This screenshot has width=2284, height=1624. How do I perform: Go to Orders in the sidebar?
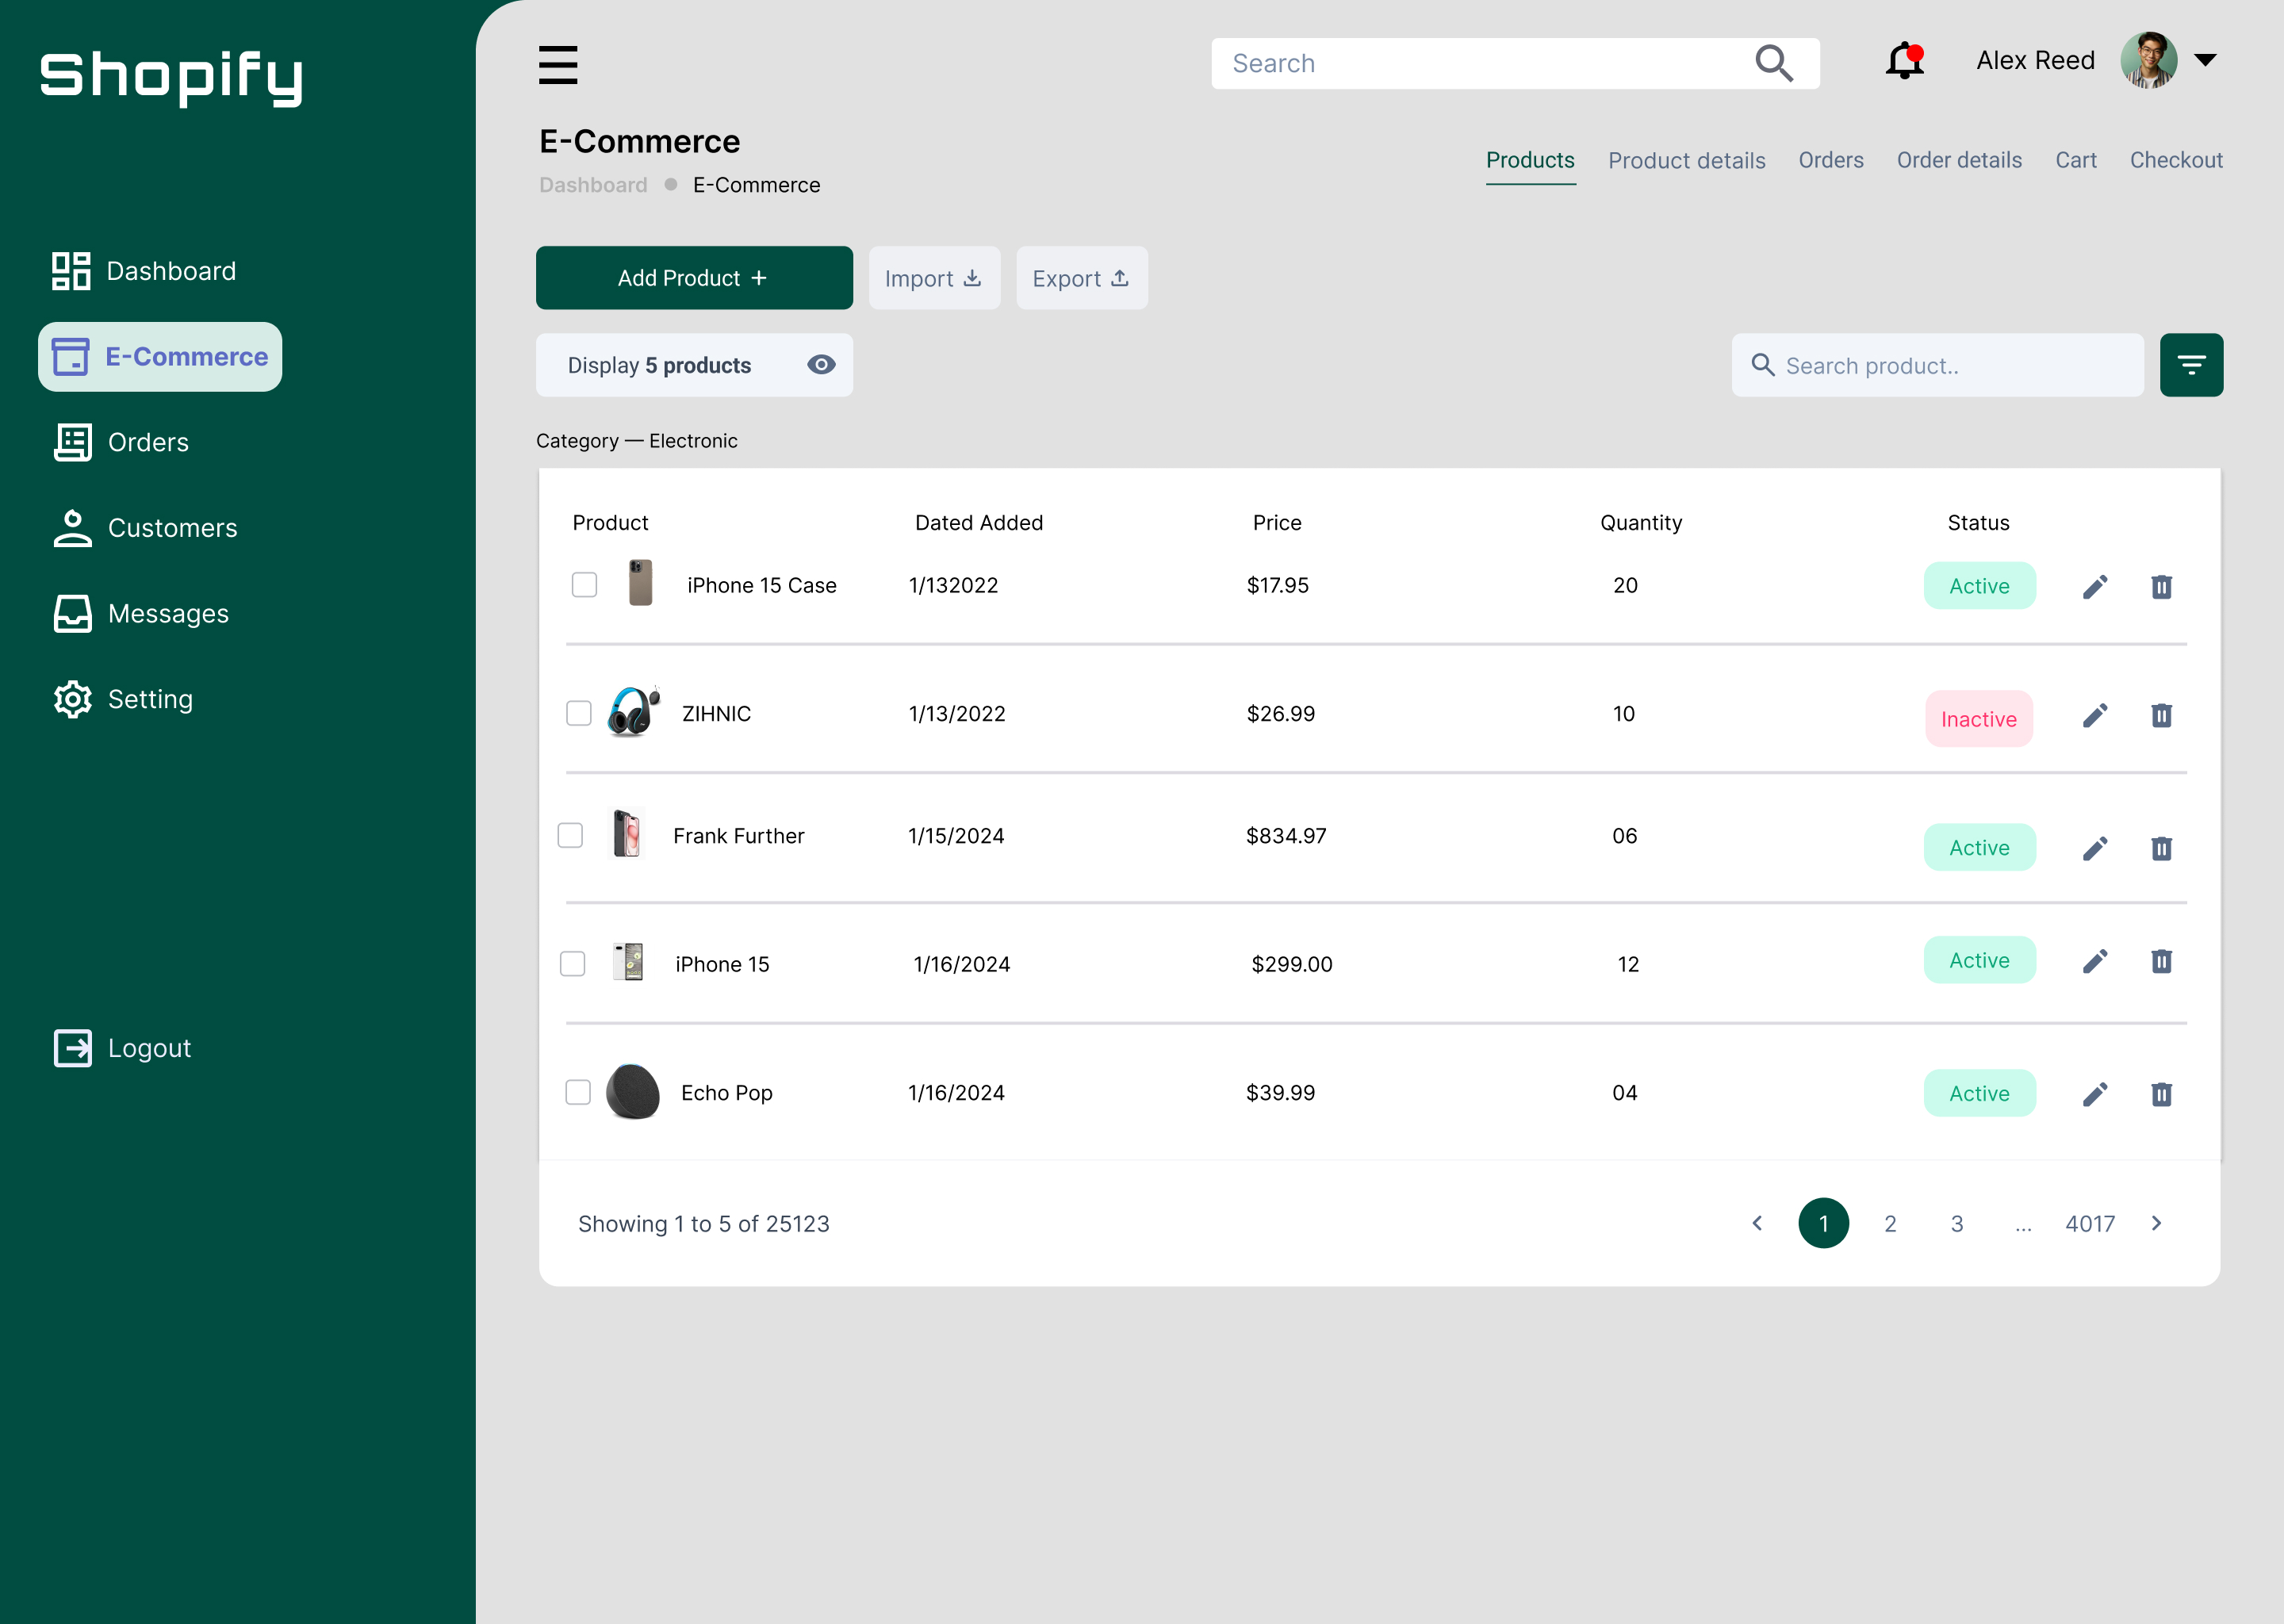121,442
